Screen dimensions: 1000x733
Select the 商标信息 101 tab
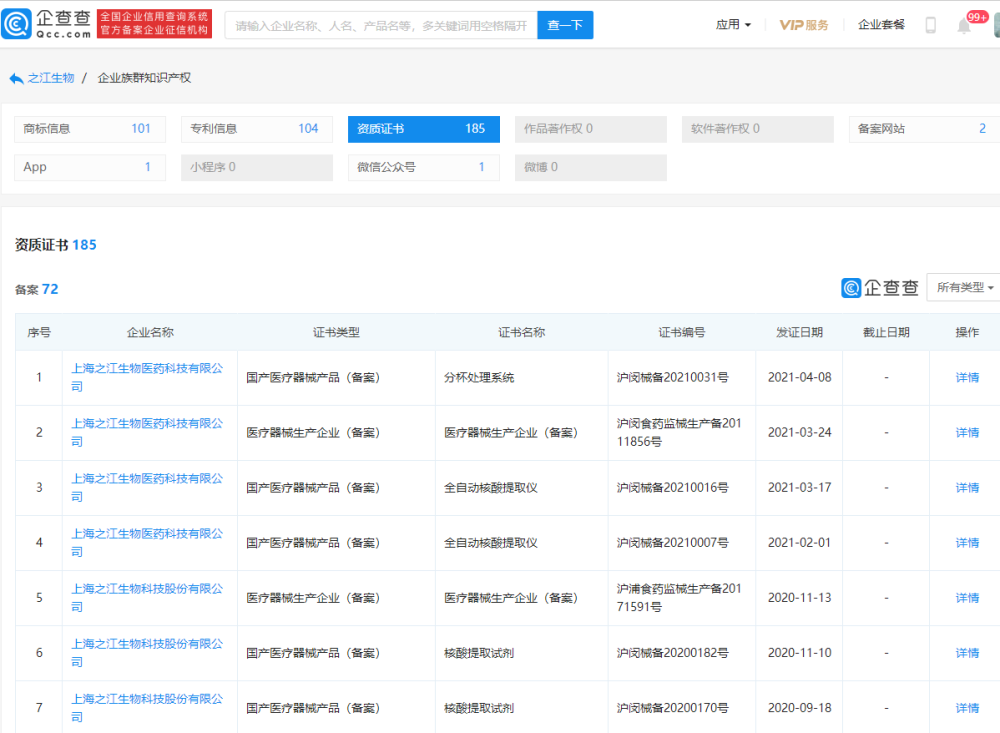coord(90,129)
